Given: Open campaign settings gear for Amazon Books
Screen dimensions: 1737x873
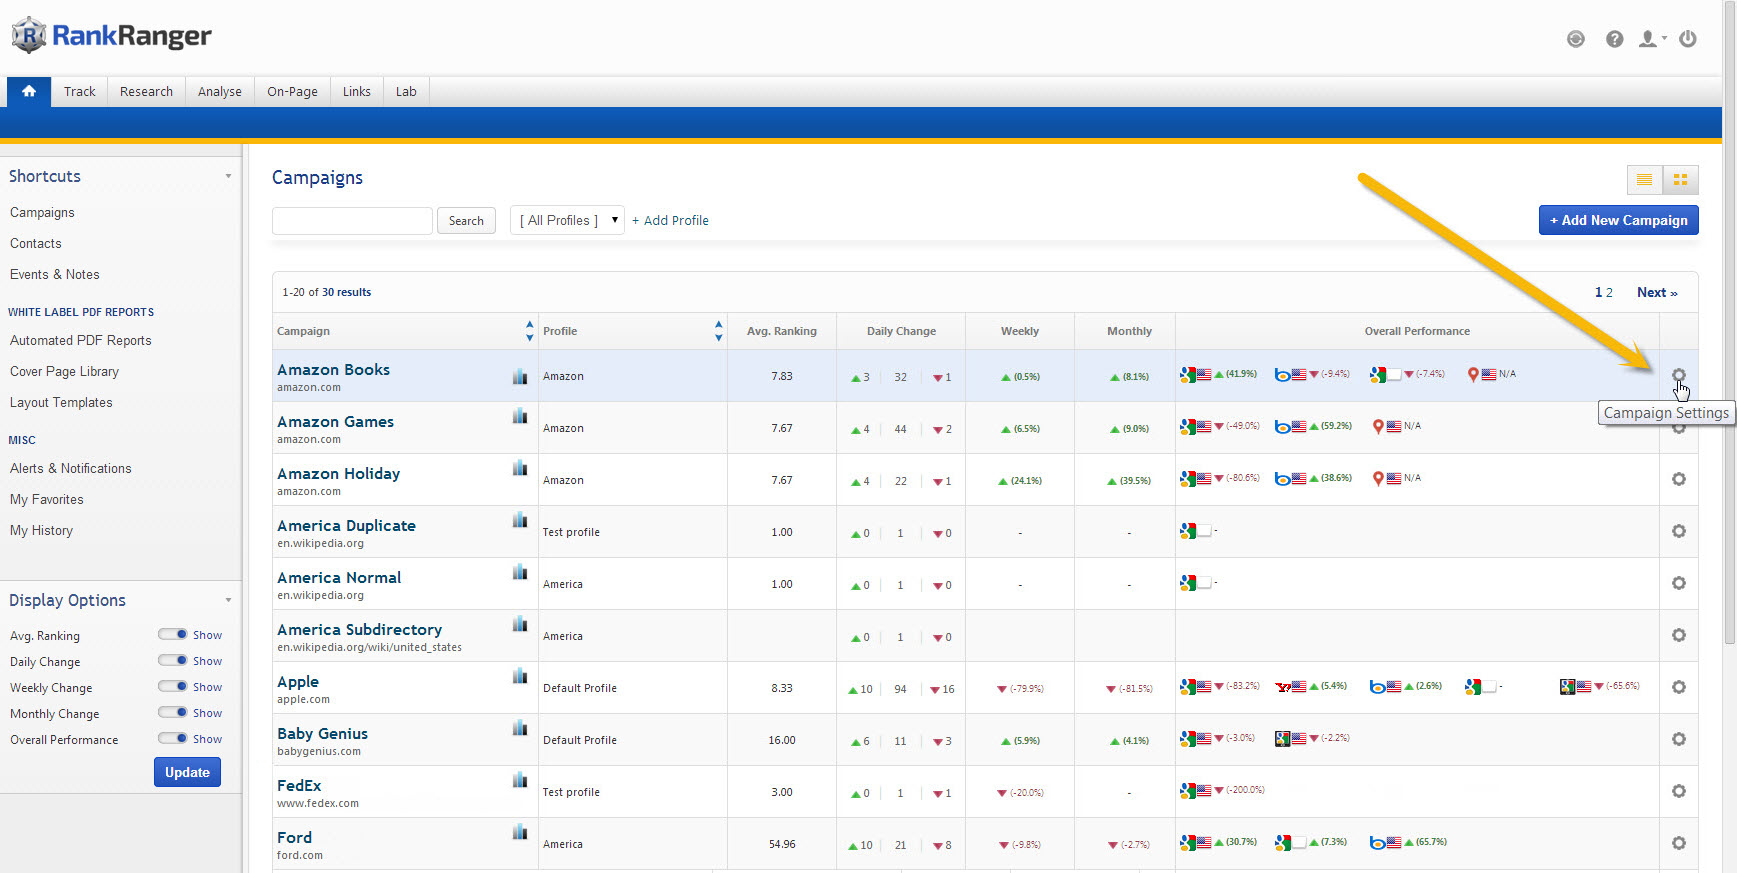Looking at the screenshot, I should 1678,375.
